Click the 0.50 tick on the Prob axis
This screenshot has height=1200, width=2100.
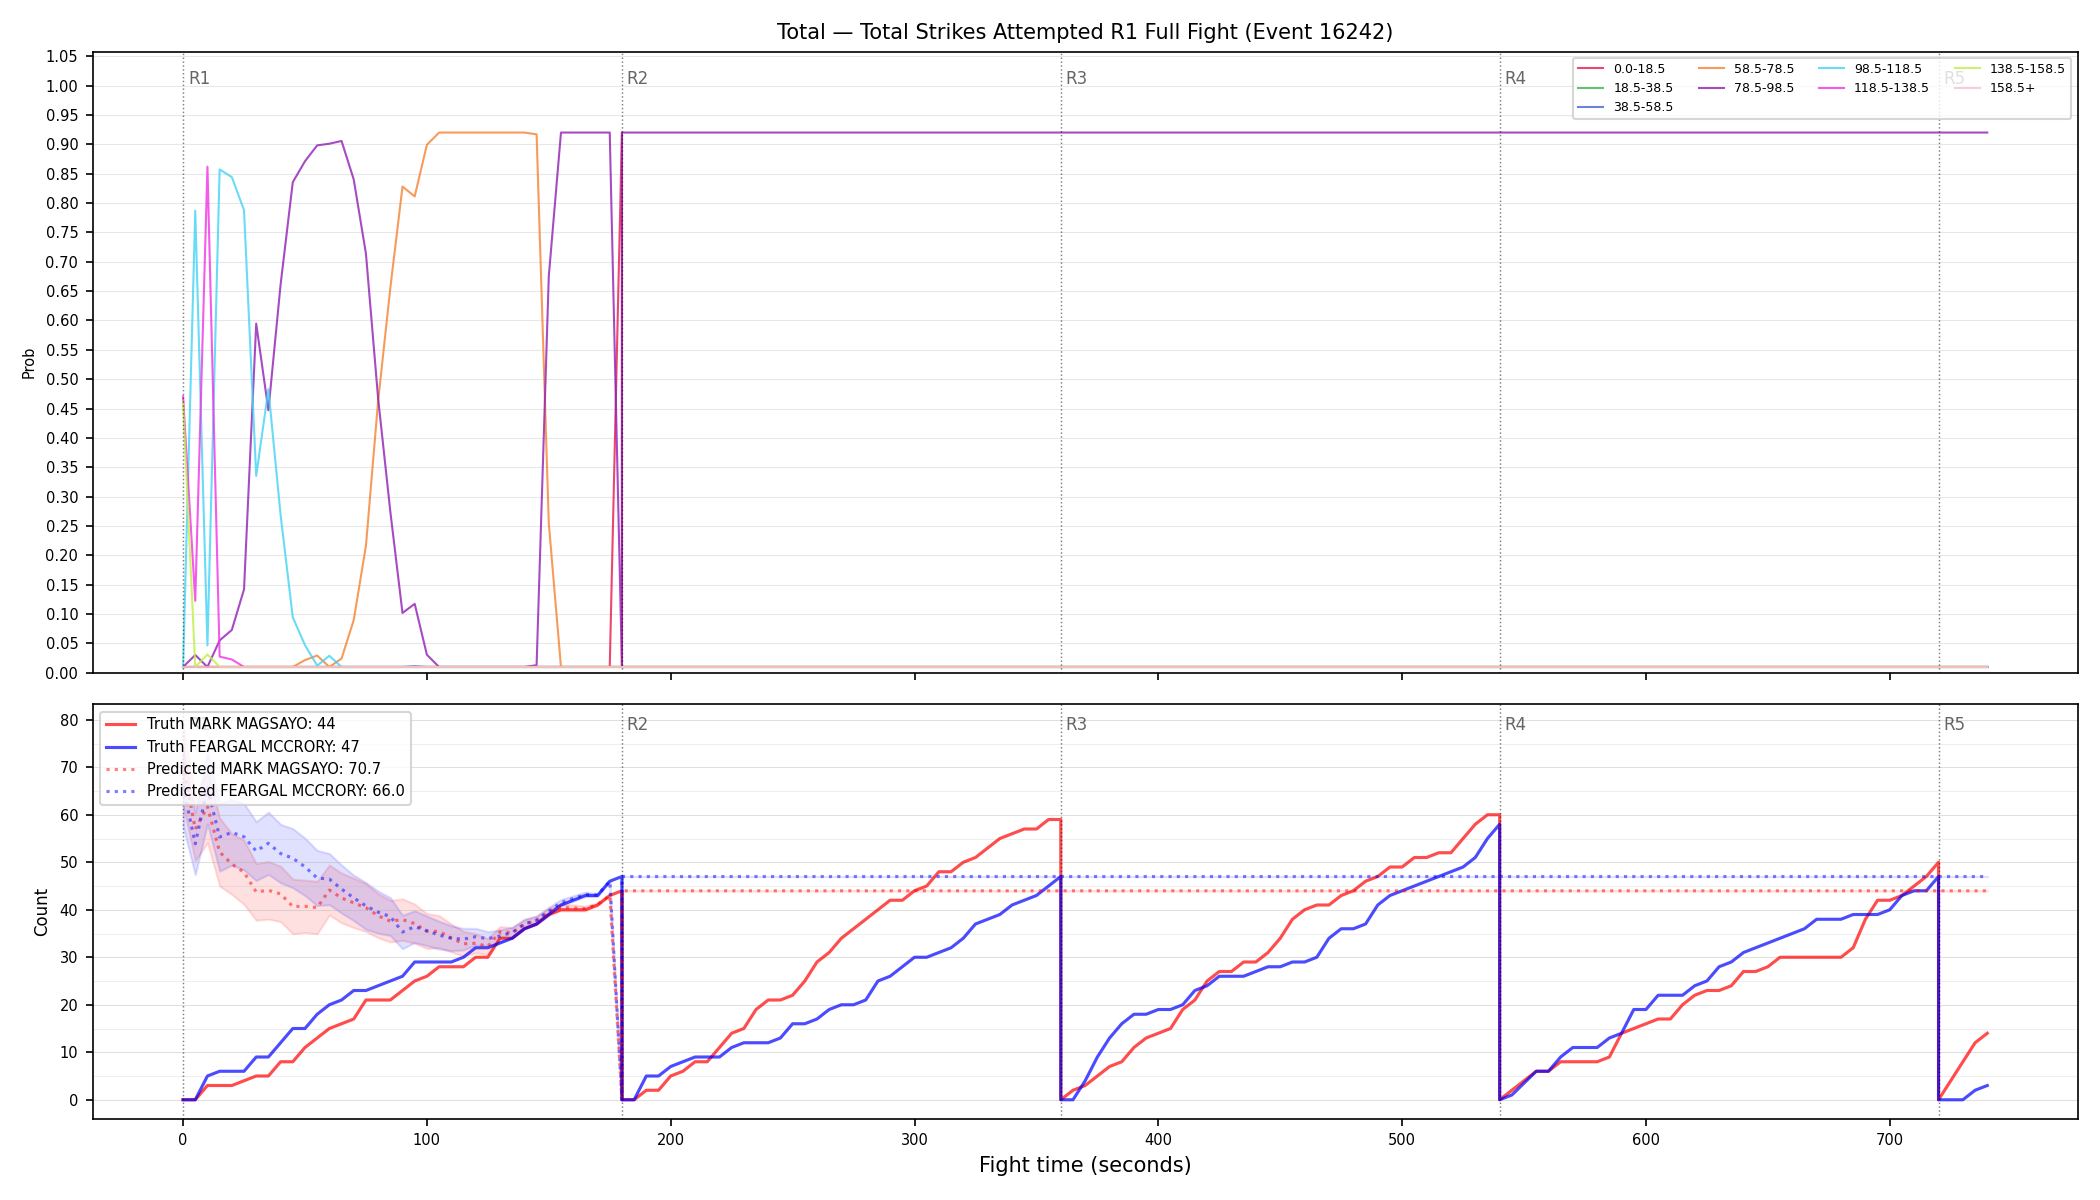pos(62,380)
